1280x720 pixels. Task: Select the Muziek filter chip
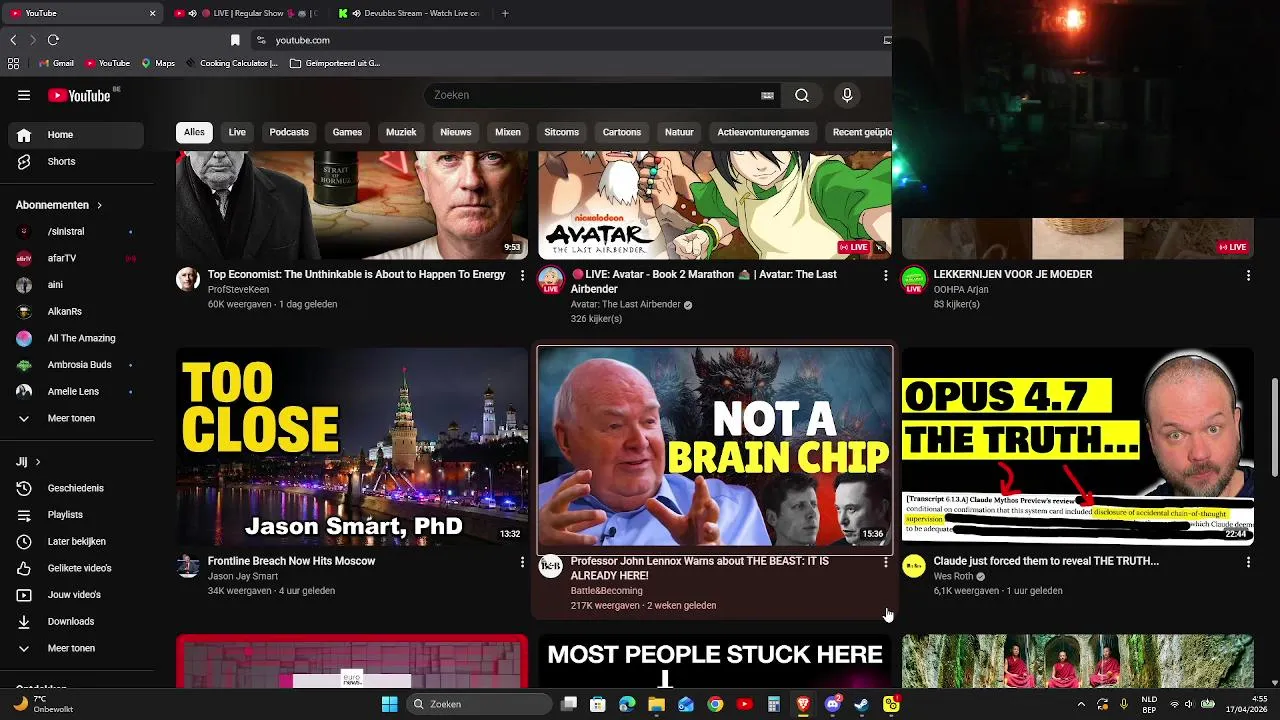(401, 132)
